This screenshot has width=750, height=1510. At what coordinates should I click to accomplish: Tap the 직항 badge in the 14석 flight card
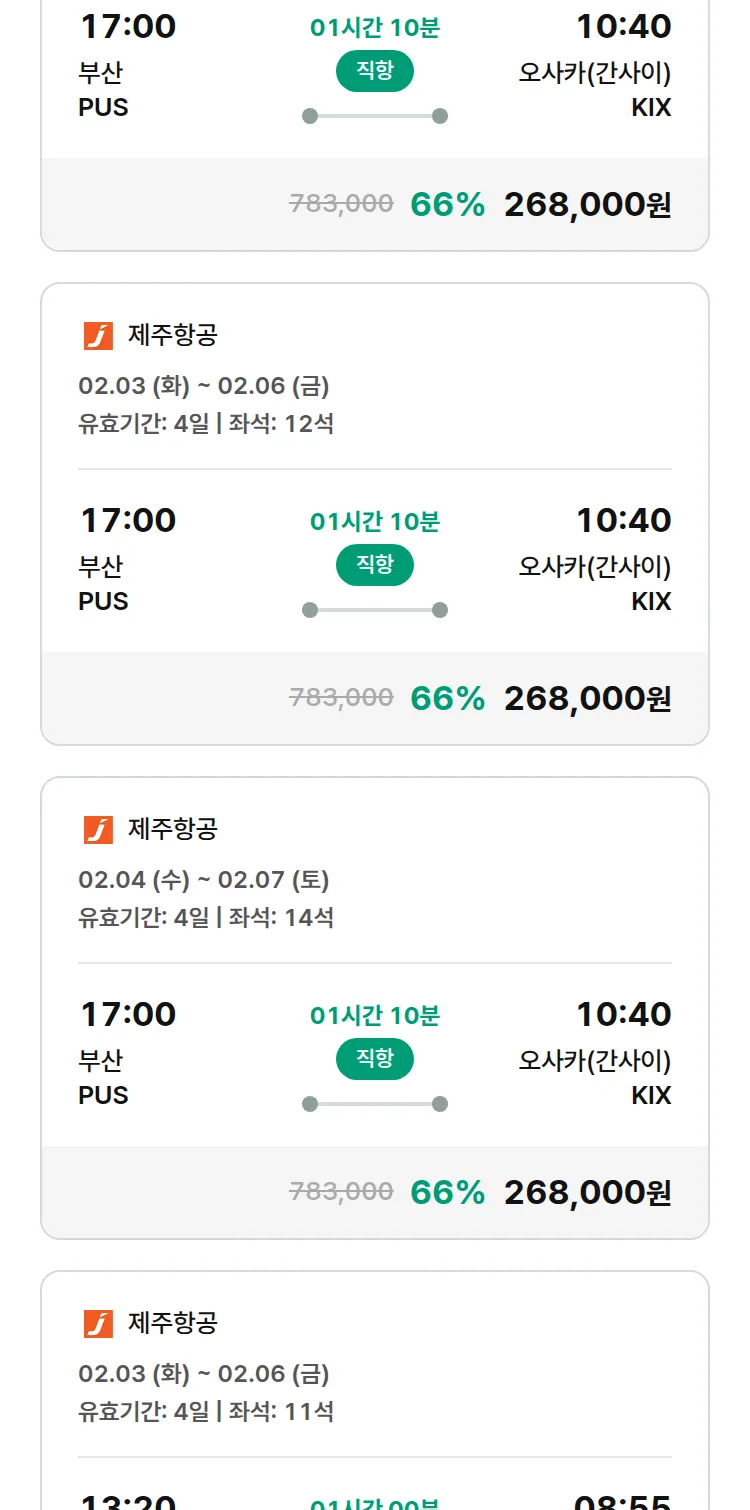(375, 1059)
